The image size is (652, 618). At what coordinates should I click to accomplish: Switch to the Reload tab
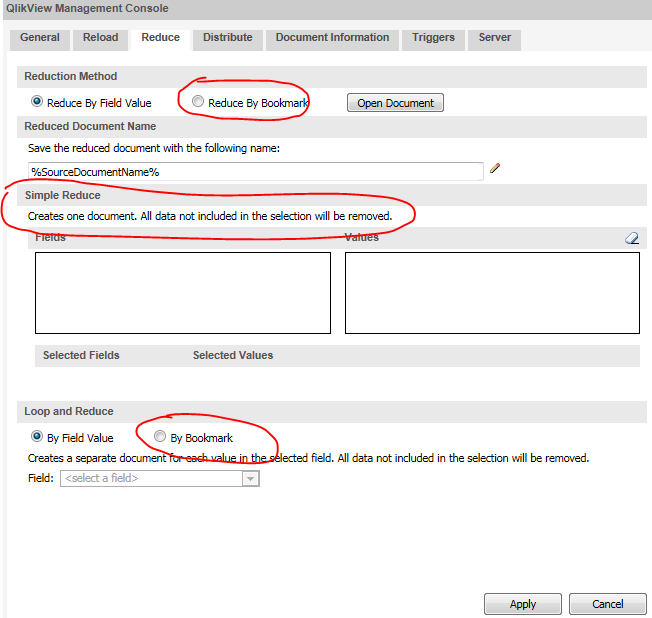click(x=100, y=39)
